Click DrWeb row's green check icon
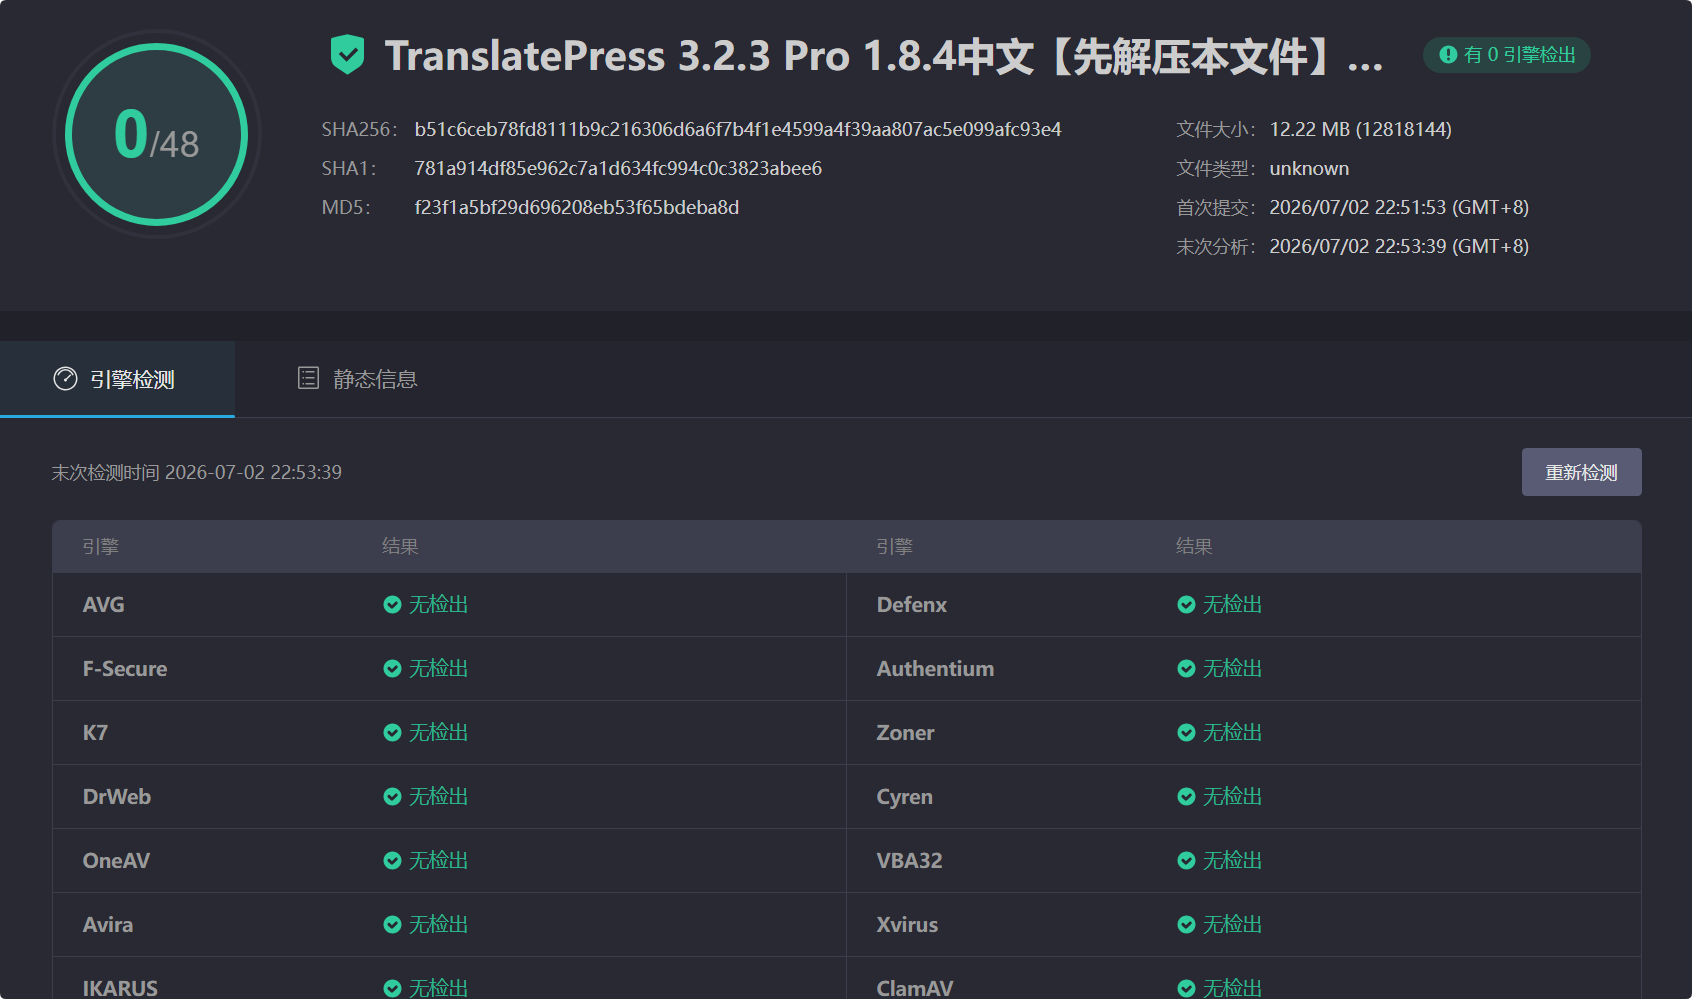Viewport: 1692px width, 999px height. pyautogui.click(x=392, y=797)
